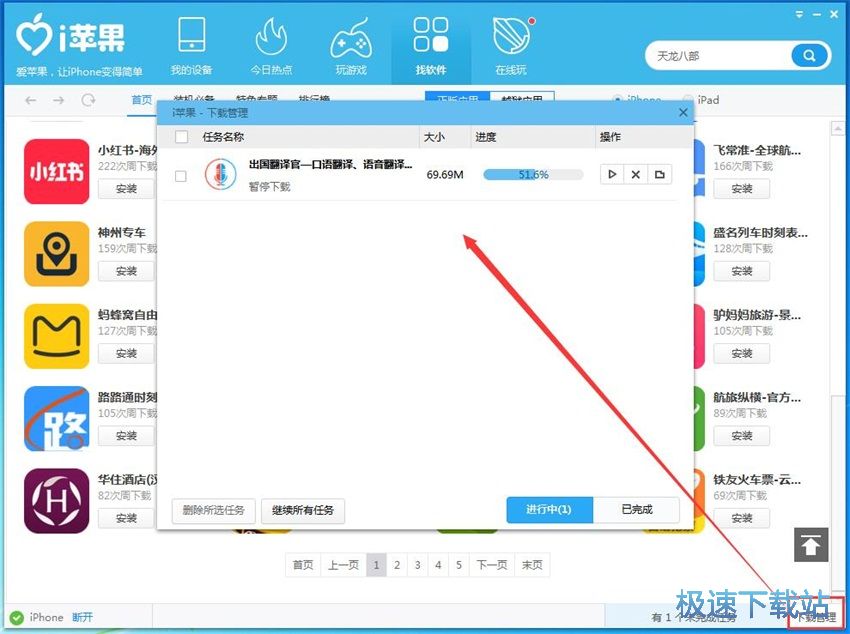Click the 断开 disconnect link
This screenshot has height=634, width=850.
(x=82, y=617)
